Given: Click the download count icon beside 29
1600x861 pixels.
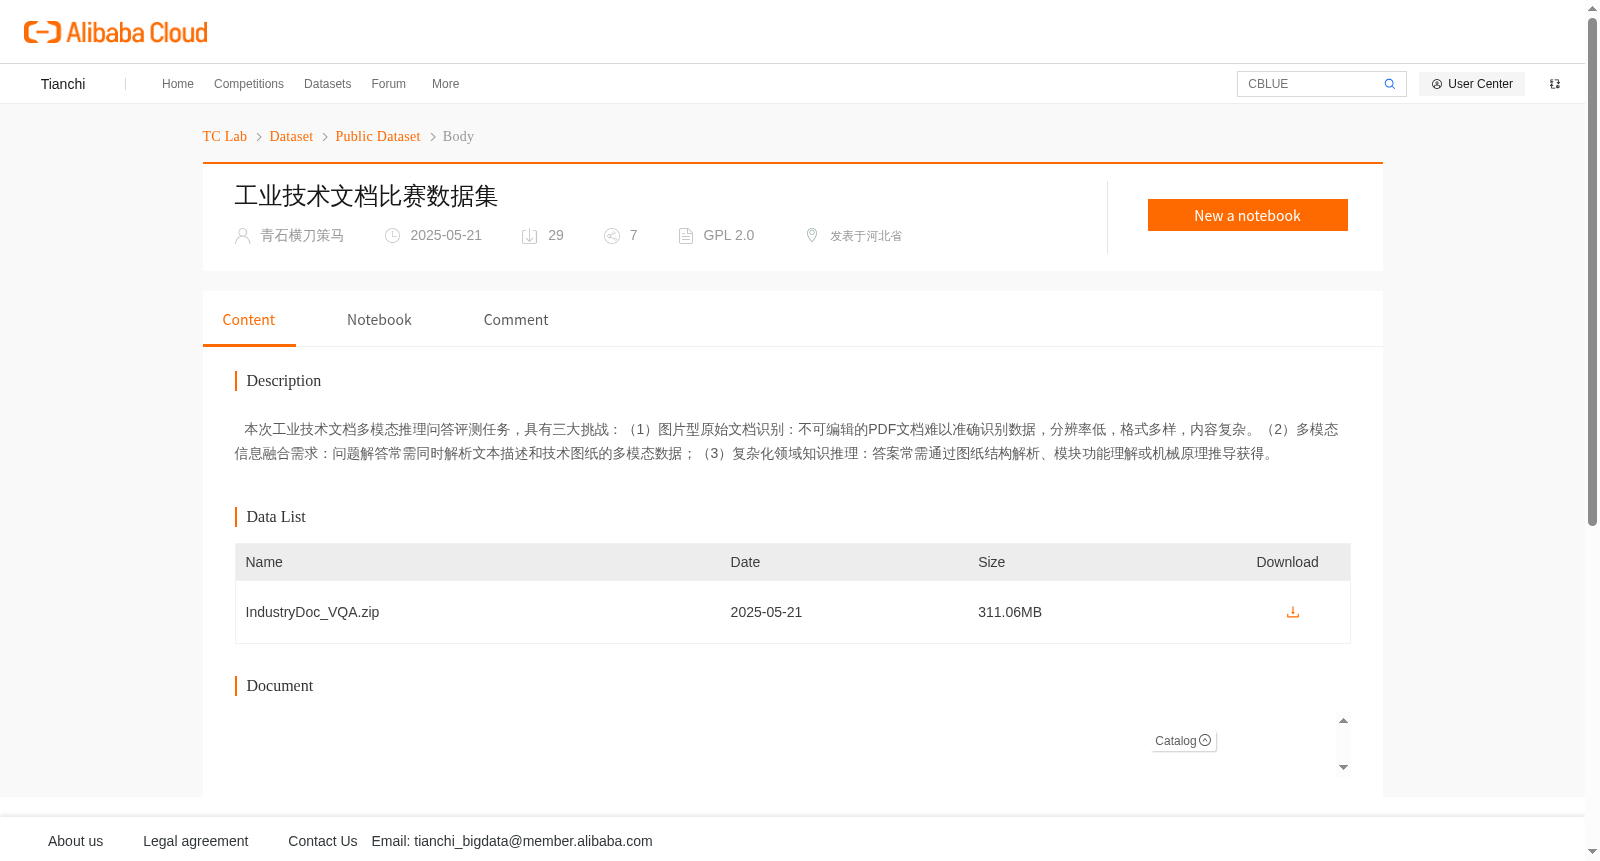Looking at the screenshot, I should point(530,236).
